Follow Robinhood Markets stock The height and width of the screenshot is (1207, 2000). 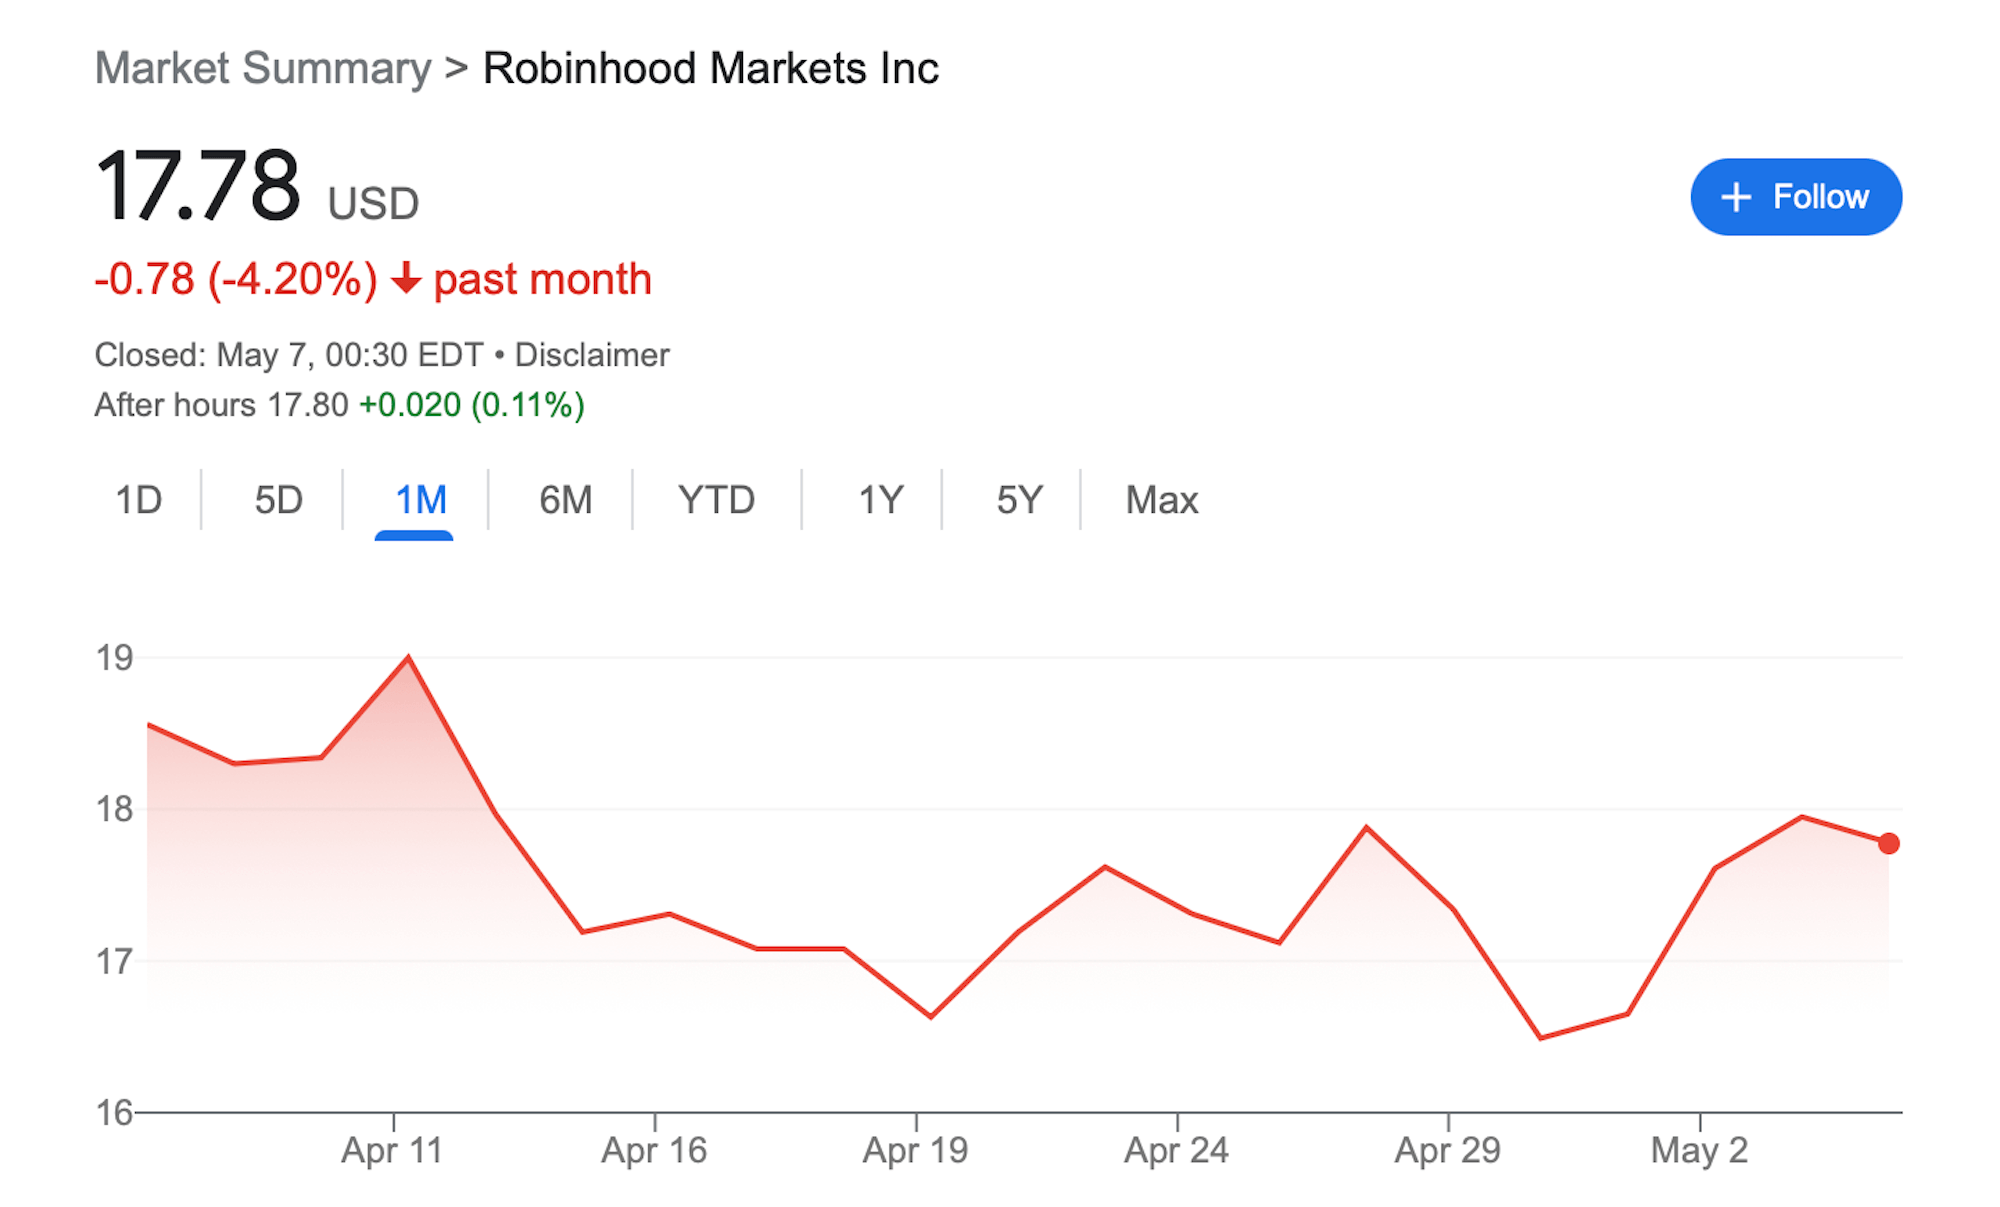click(1796, 197)
